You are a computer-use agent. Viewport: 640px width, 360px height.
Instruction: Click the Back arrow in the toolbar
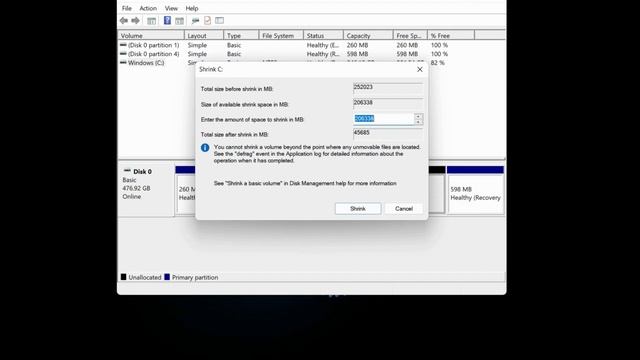click(x=124, y=20)
